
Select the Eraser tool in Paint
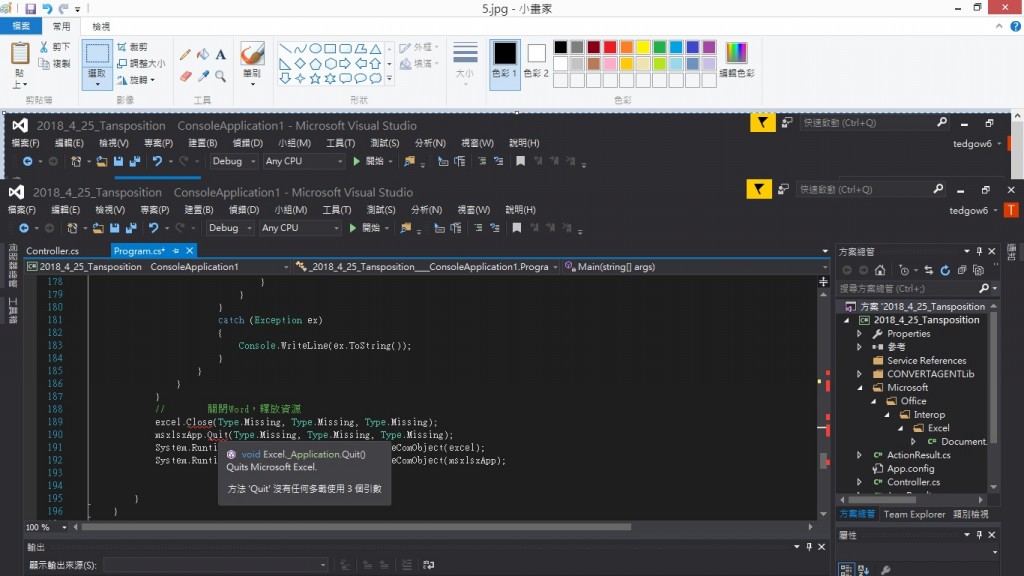click(185, 76)
